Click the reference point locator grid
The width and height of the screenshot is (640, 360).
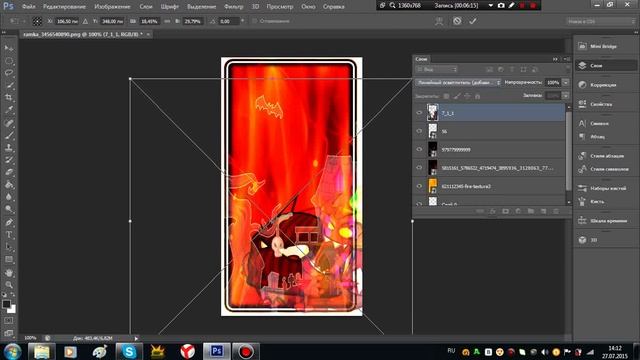(x=37, y=21)
